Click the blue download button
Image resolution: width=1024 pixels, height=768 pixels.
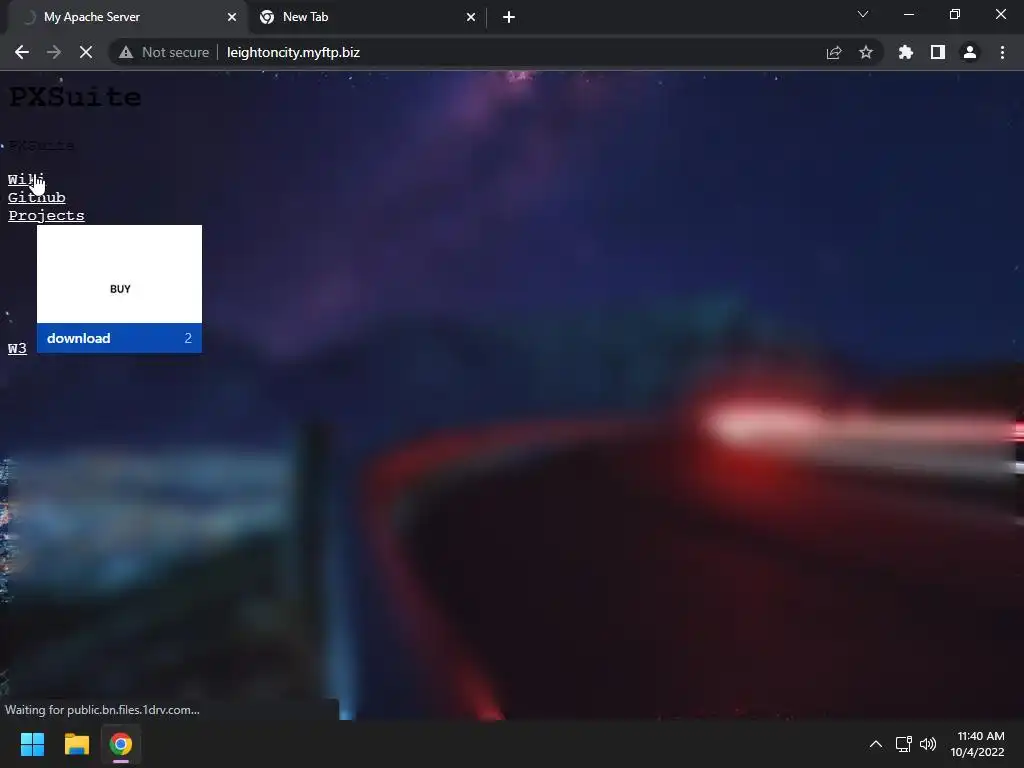tap(120, 338)
